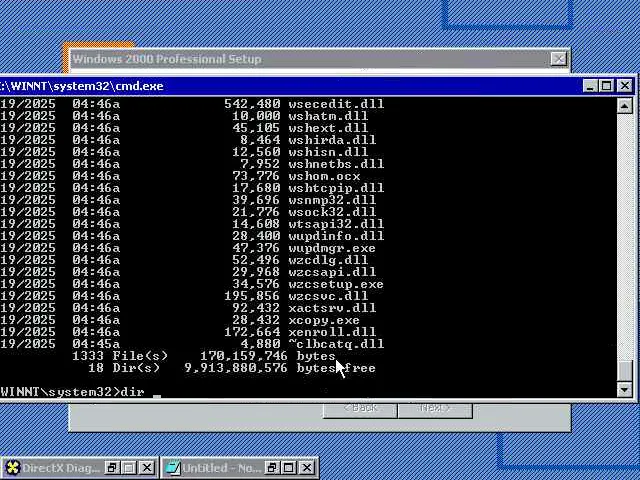The width and height of the screenshot is (640, 480).
Task: Maximize the Untitled Notepad minimized window
Action: (x=289, y=468)
